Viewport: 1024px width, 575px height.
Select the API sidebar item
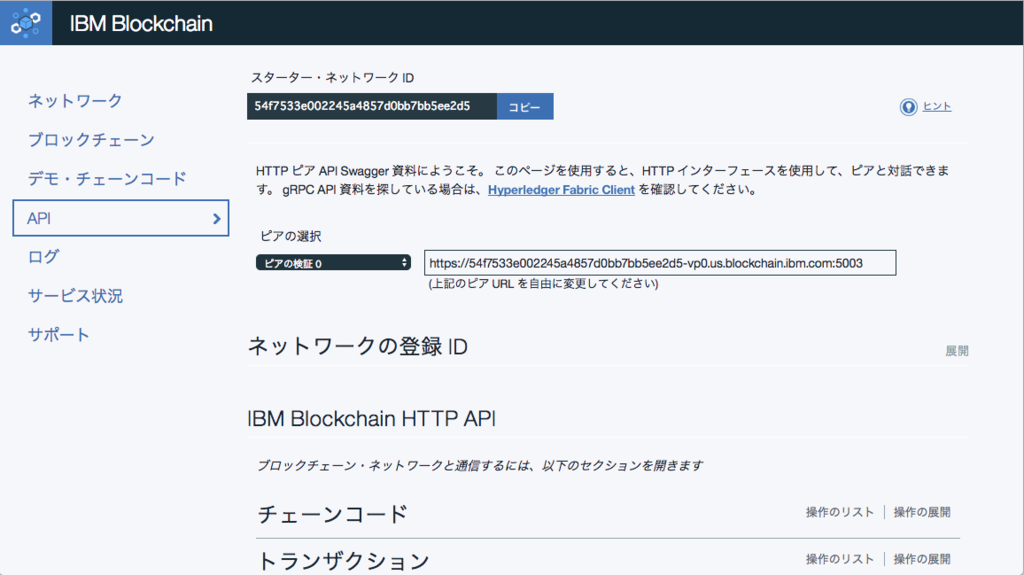[121, 218]
